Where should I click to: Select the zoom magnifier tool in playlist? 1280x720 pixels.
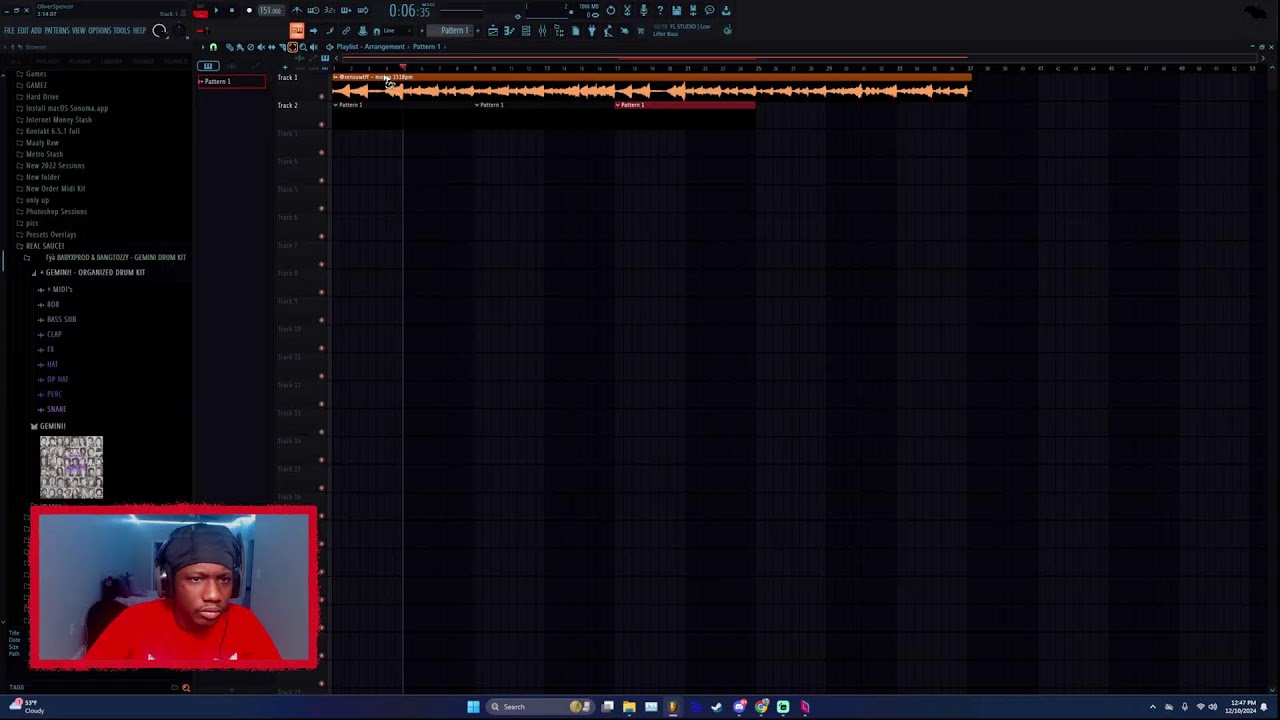(x=303, y=47)
